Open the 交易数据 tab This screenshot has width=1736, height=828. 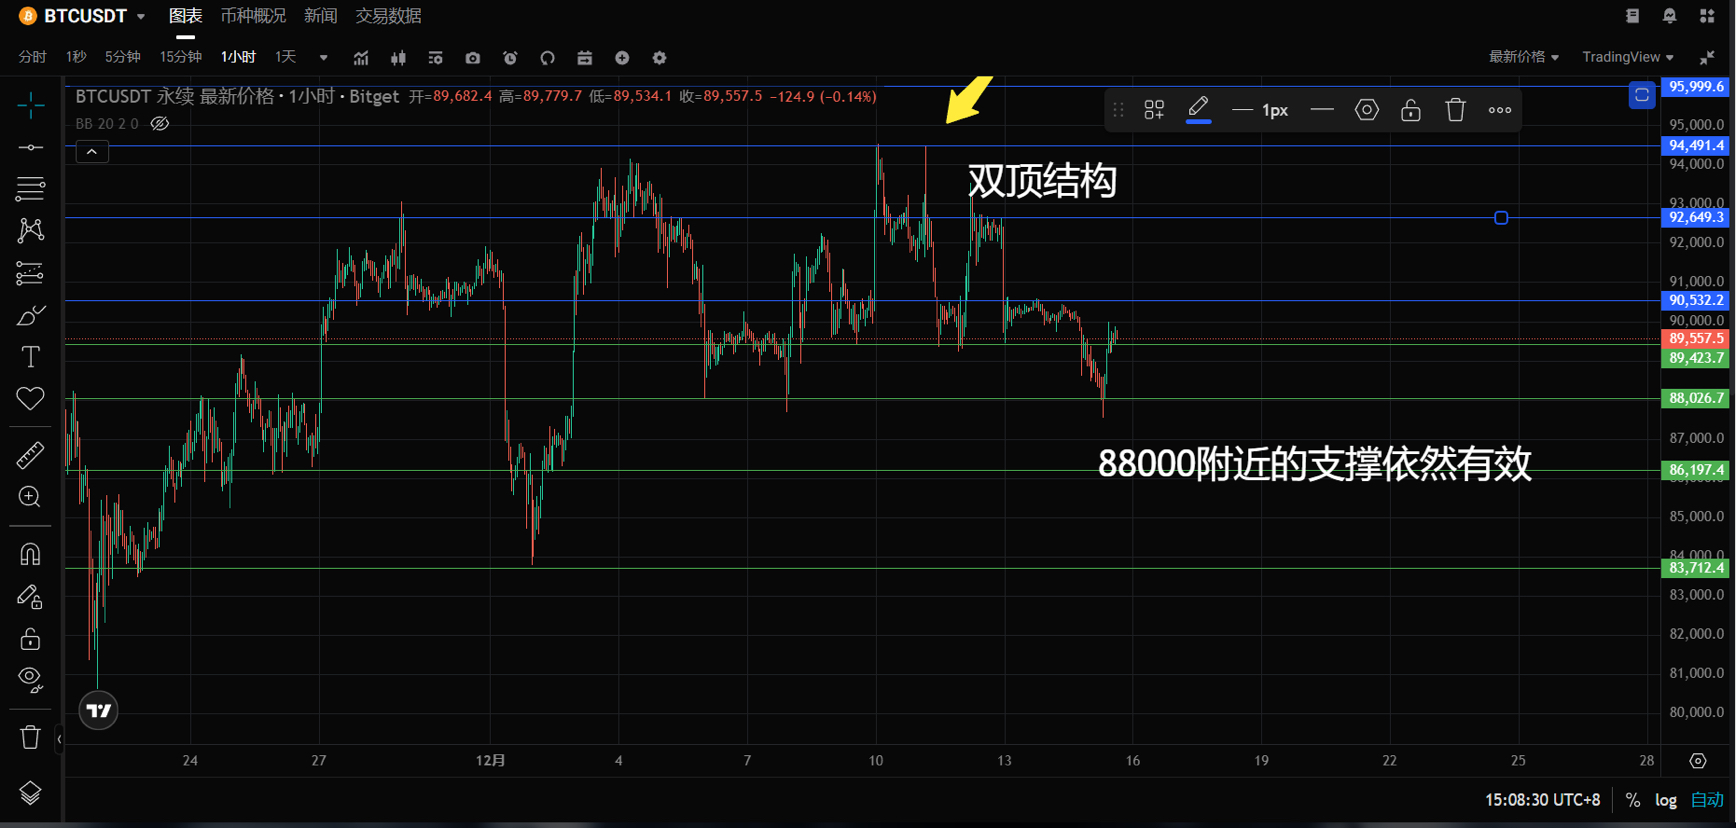[x=388, y=16]
